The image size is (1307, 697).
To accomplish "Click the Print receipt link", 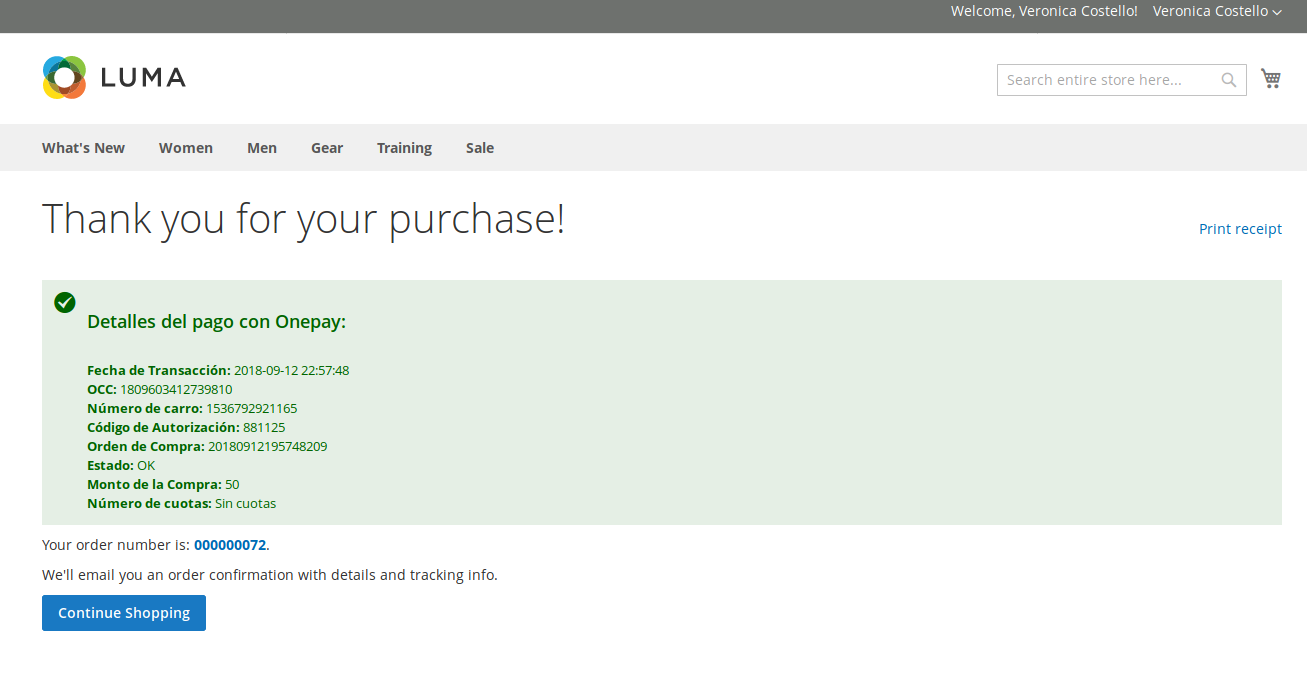I will coord(1240,229).
